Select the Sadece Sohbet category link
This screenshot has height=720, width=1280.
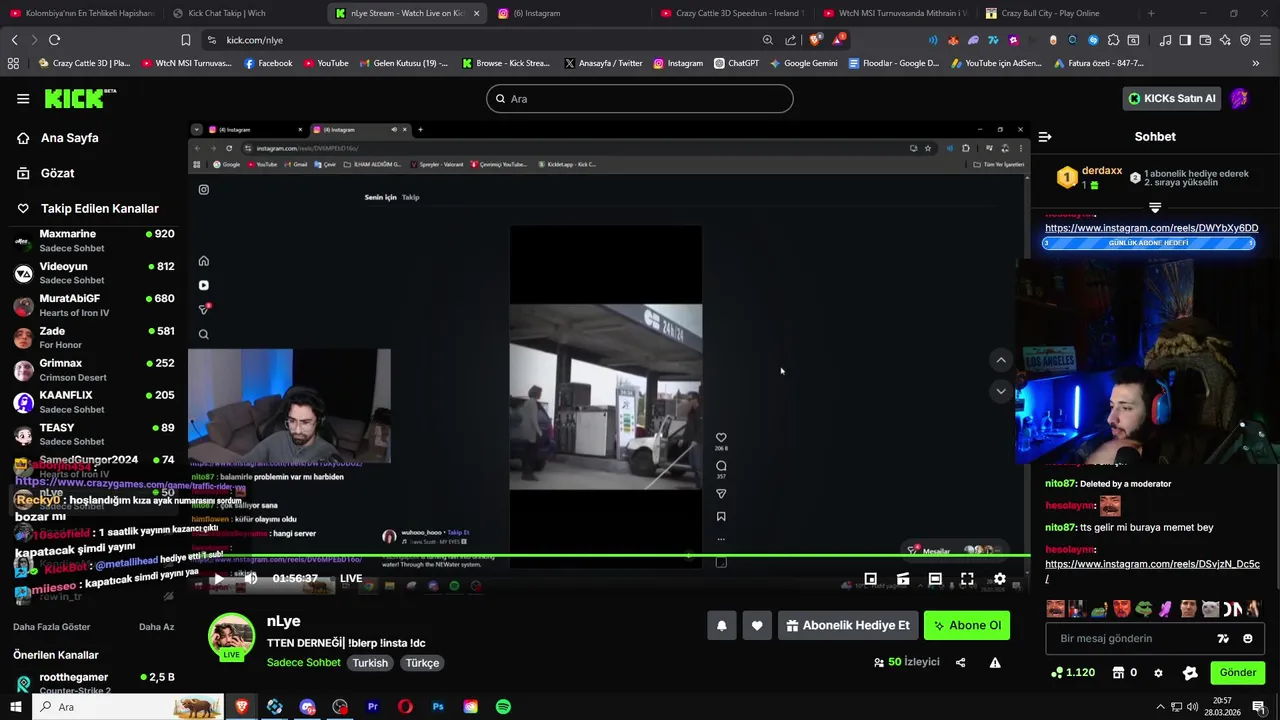304,663
